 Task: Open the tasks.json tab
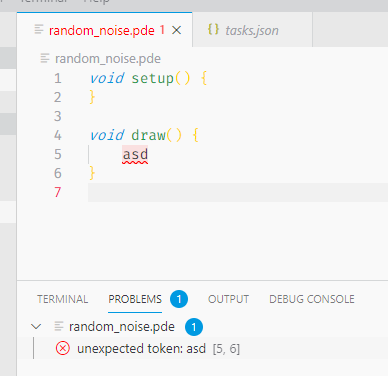point(252,31)
